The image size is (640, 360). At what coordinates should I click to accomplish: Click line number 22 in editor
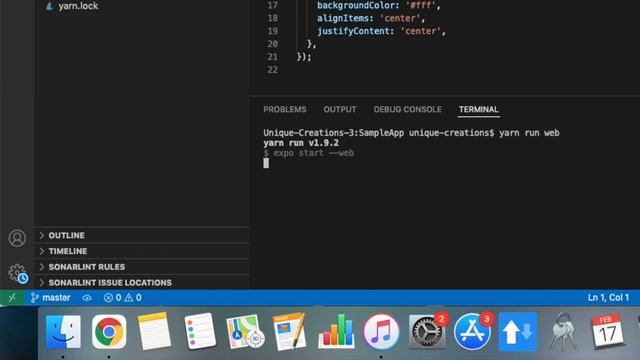coord(273,69)
